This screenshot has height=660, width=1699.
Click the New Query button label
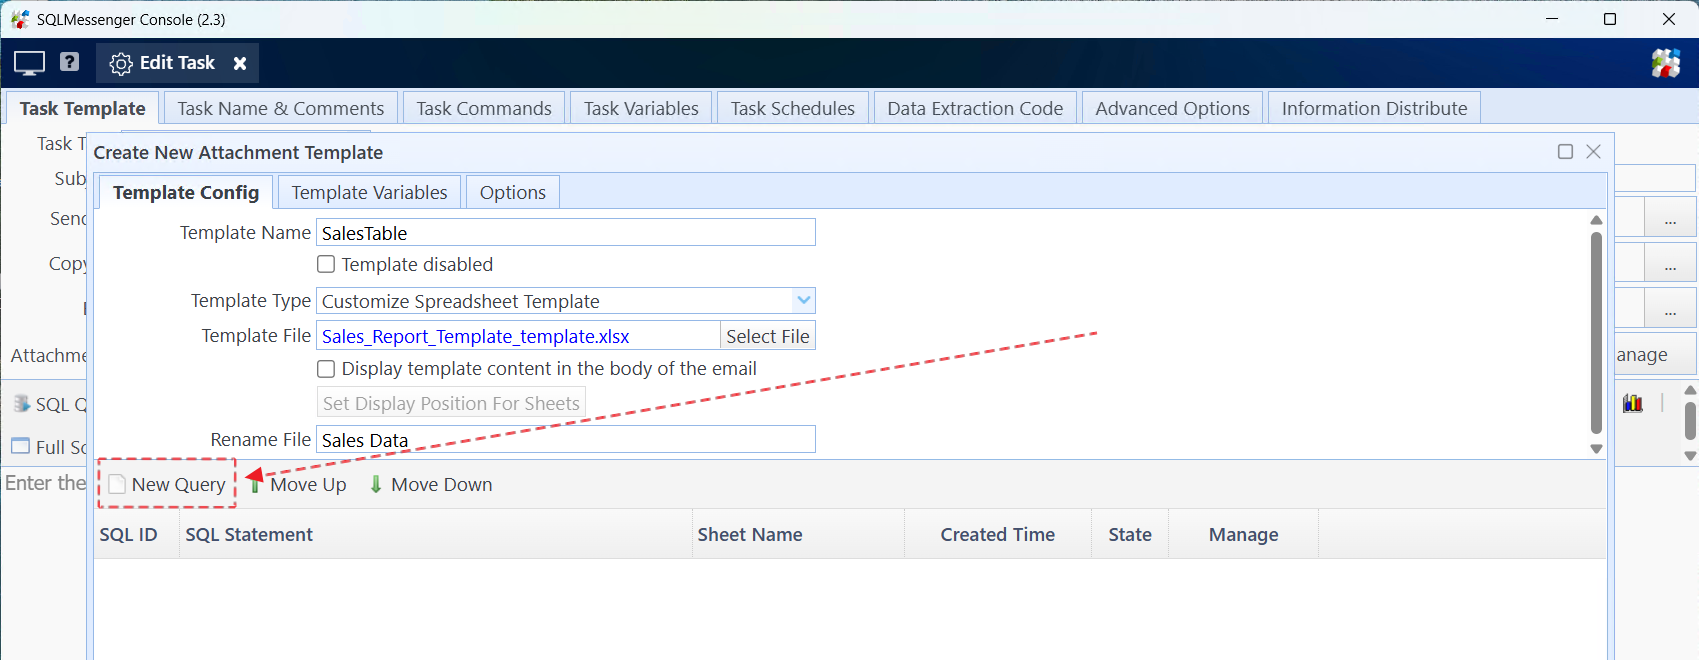tap(179, 484)
